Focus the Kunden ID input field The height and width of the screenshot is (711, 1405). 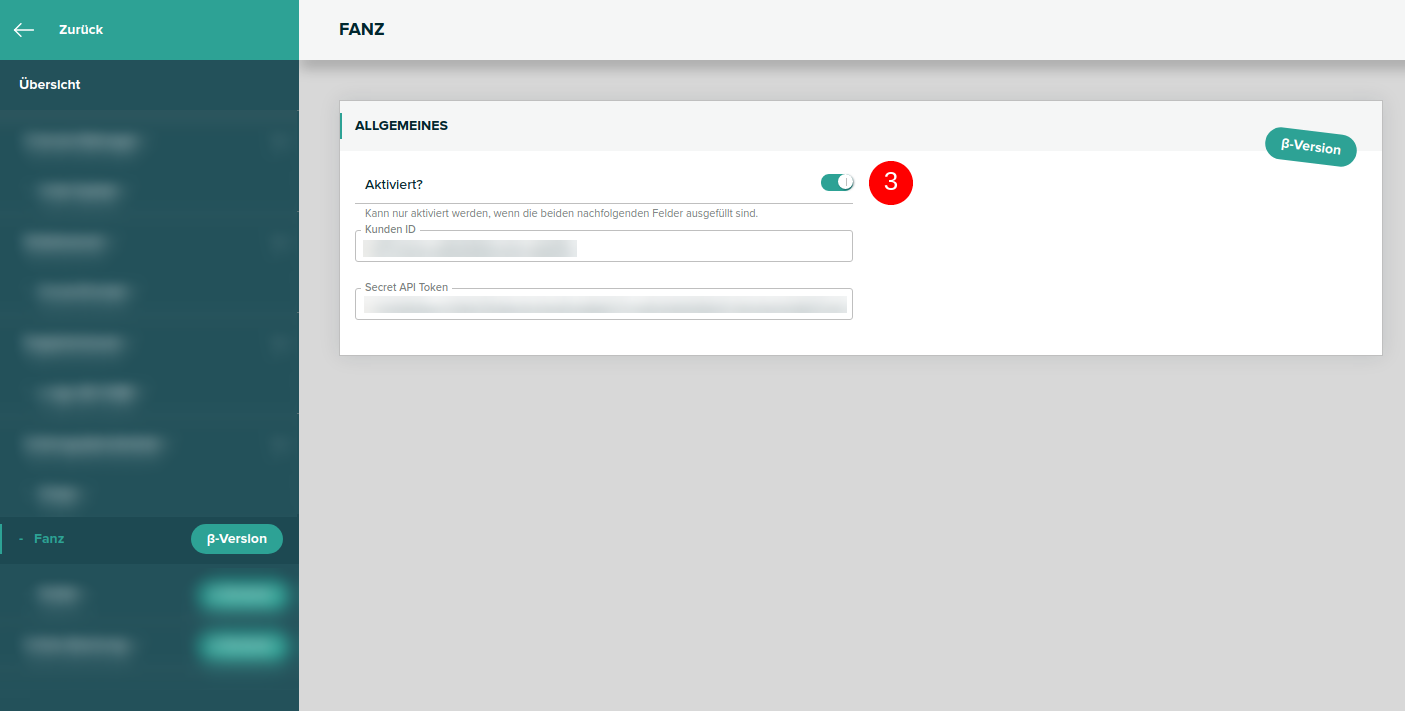(x=603, y=247)
